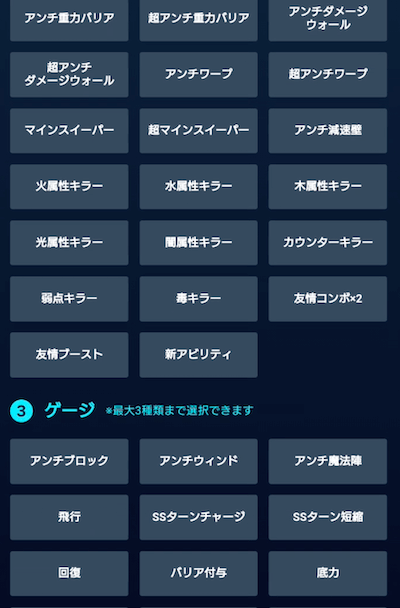Select 水属性キラー filter
This screenshot has width=400, height=608.
tap(198, 187)
